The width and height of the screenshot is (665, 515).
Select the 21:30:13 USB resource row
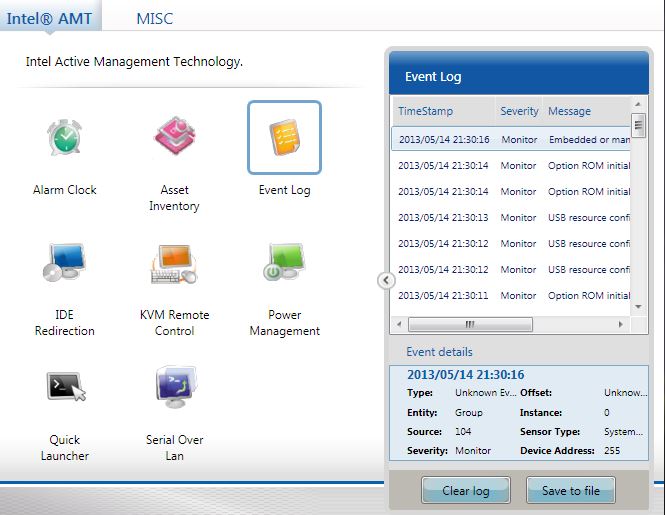[x=511, y=217]
